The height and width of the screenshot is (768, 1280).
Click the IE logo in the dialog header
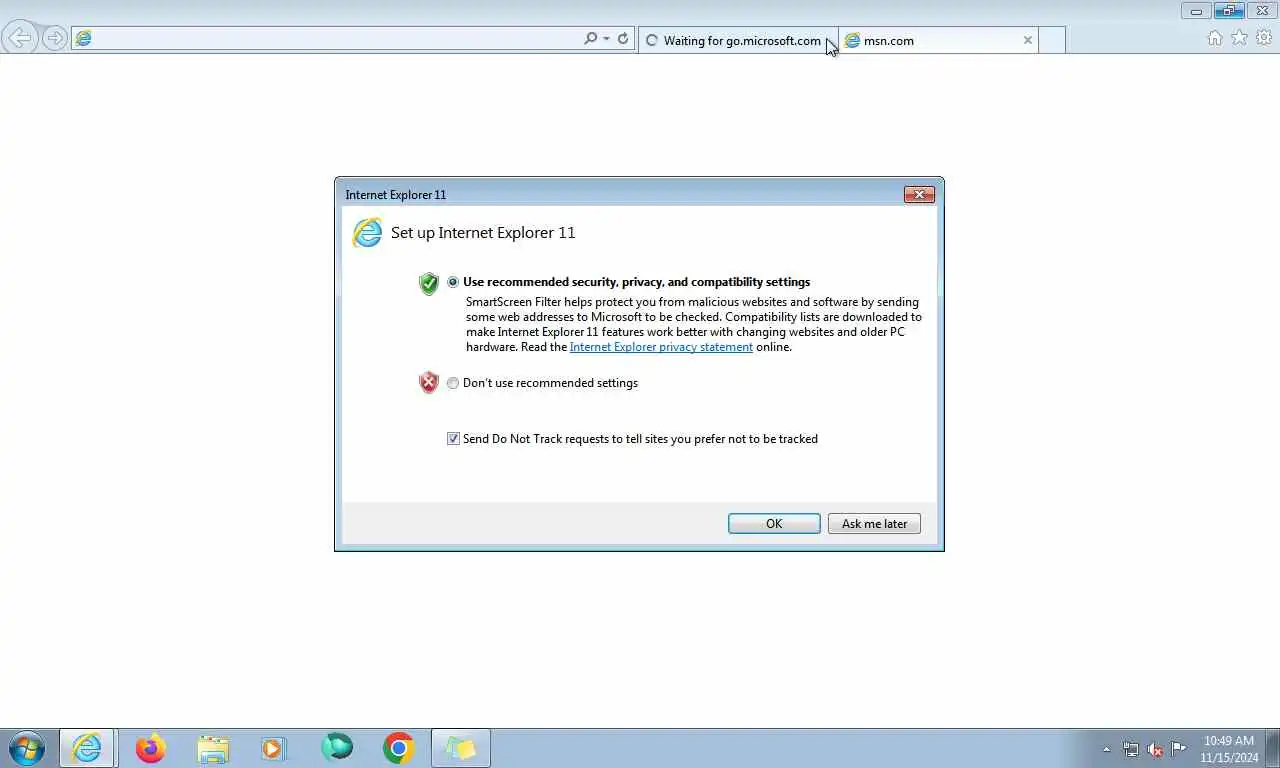[367, 233]
